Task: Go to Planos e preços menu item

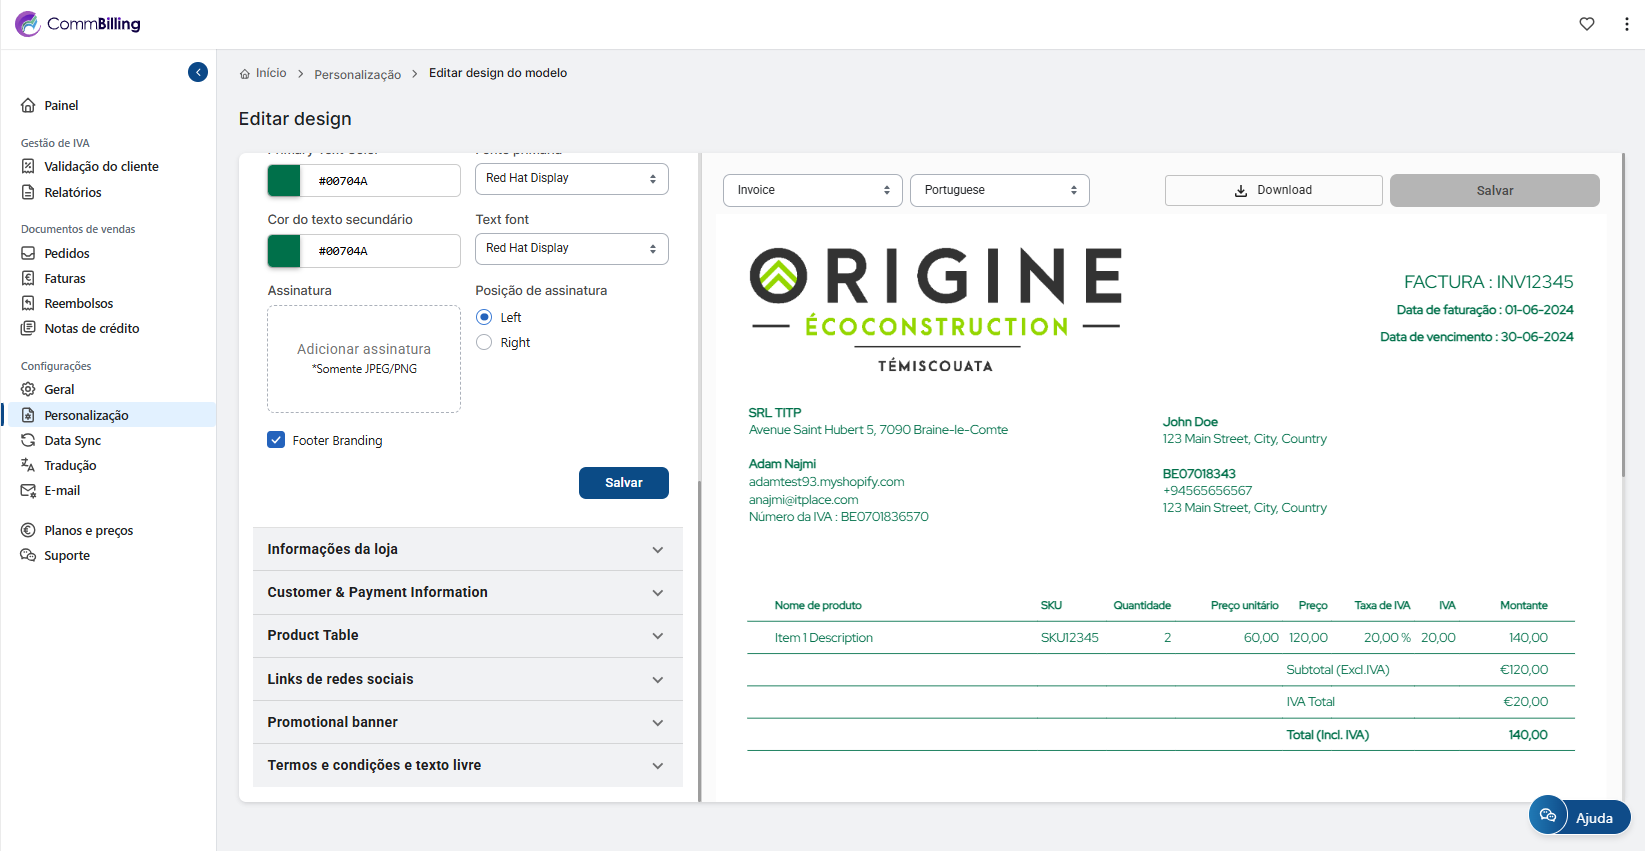Action: (88, 530)
